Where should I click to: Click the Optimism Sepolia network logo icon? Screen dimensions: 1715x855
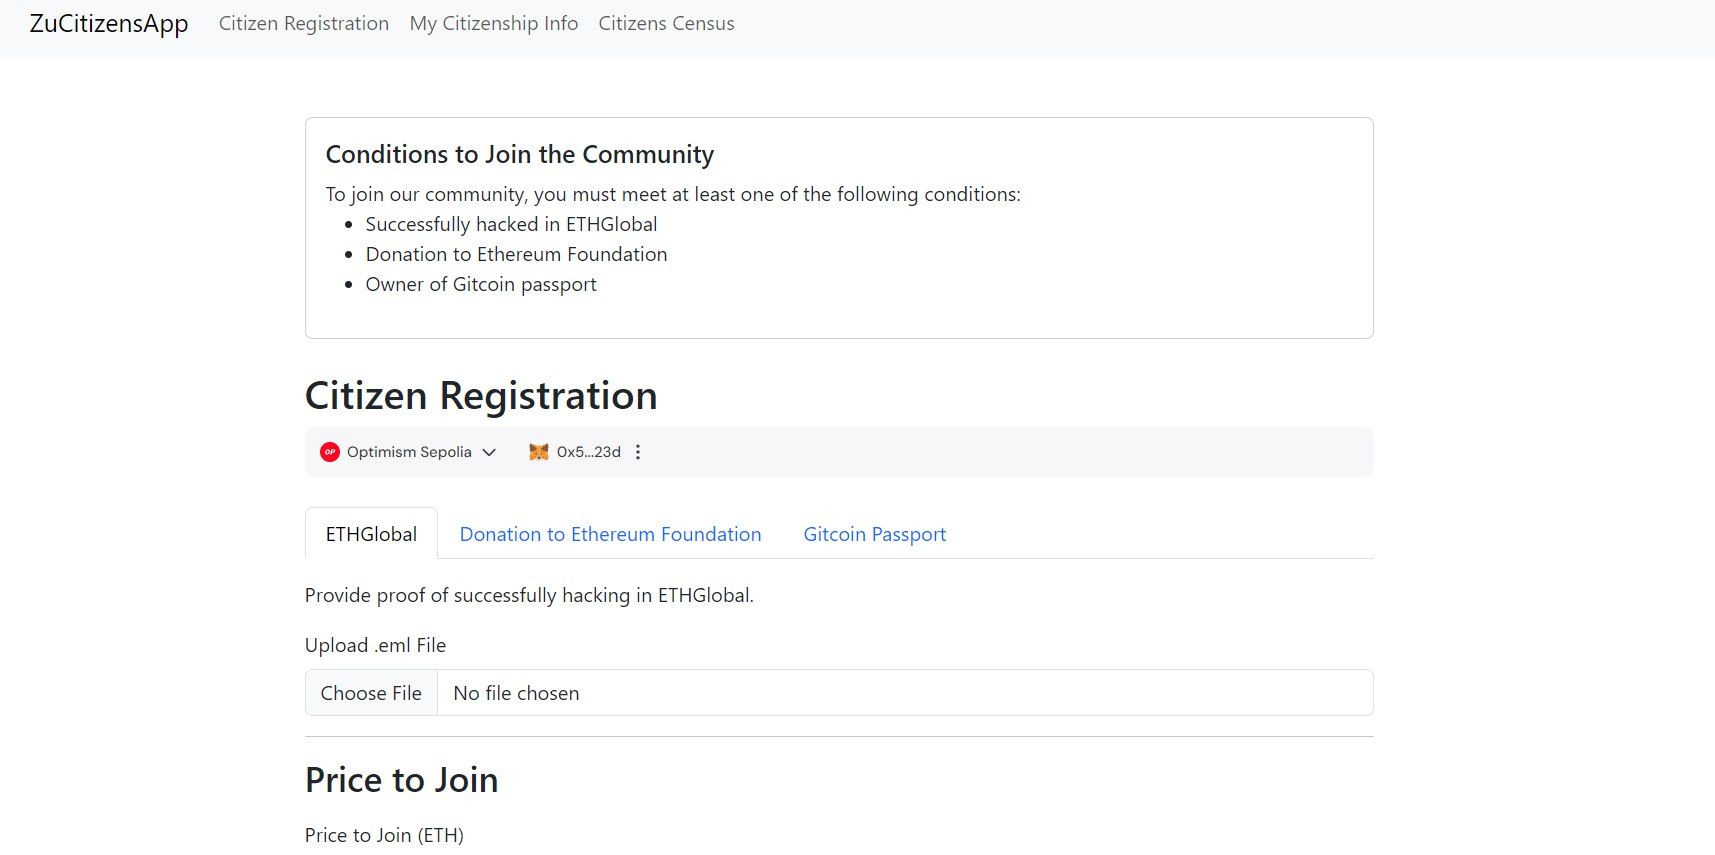coord(330,452)
